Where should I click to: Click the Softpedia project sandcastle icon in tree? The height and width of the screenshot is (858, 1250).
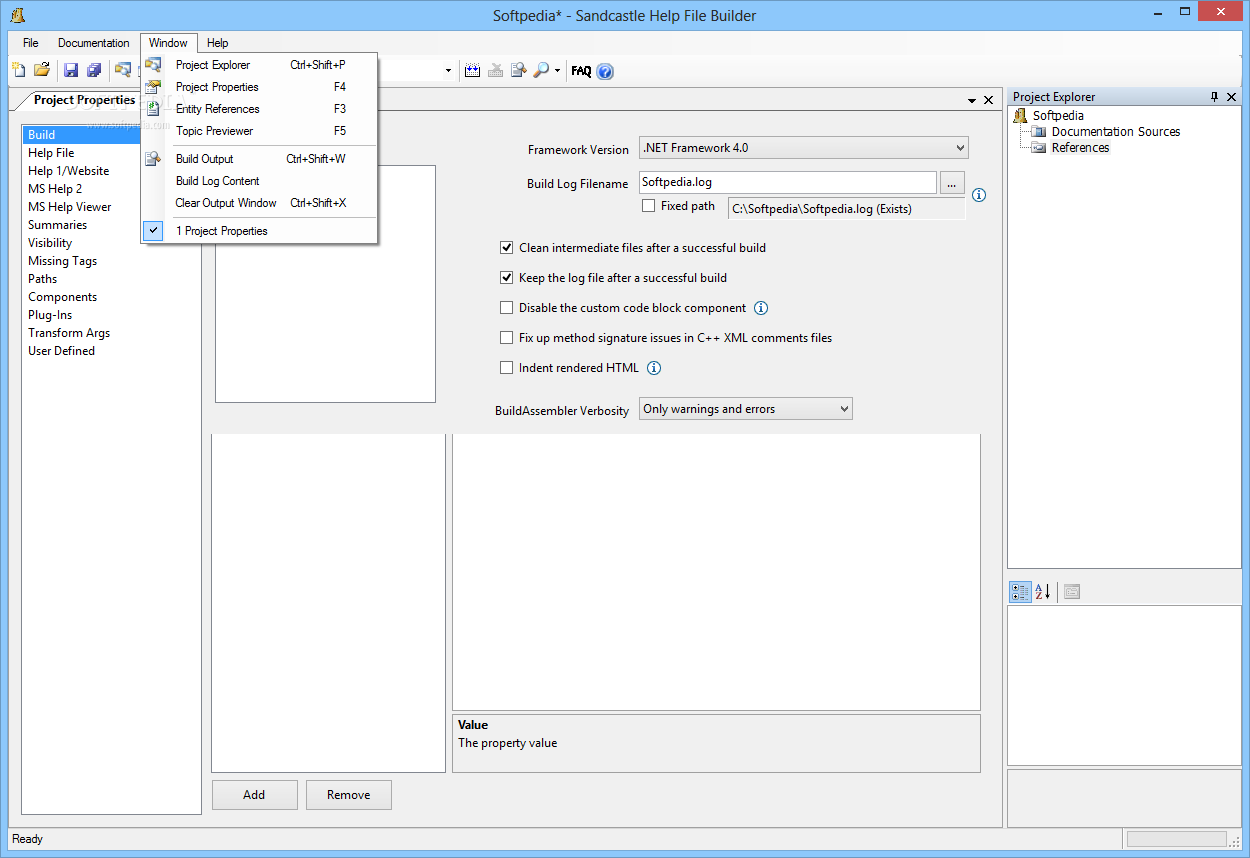pyautogui.click(x=1021, y=116)
